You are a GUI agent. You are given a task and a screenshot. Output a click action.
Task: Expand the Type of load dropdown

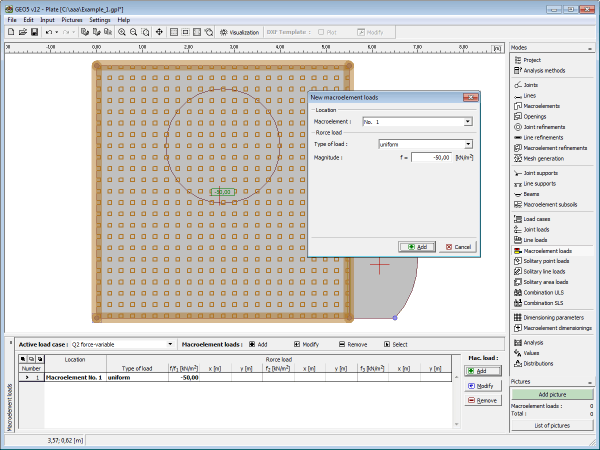(x=468, y=145)
